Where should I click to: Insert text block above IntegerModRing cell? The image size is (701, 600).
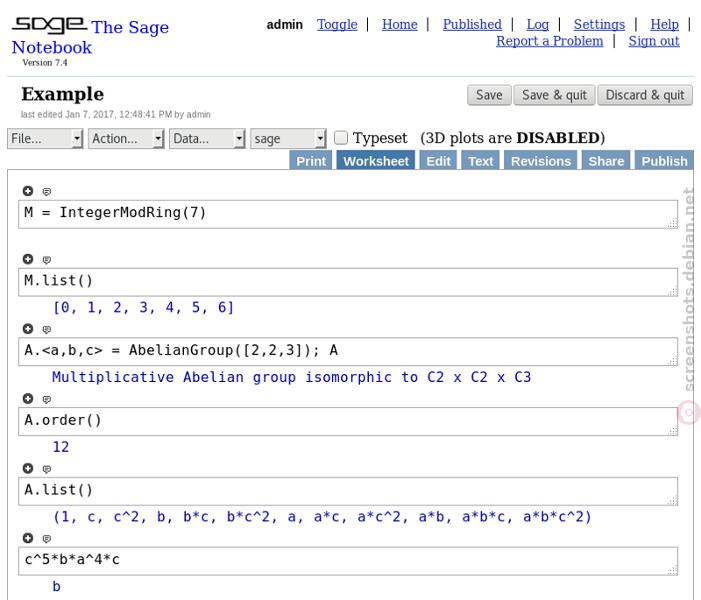[x=46, y=192]
